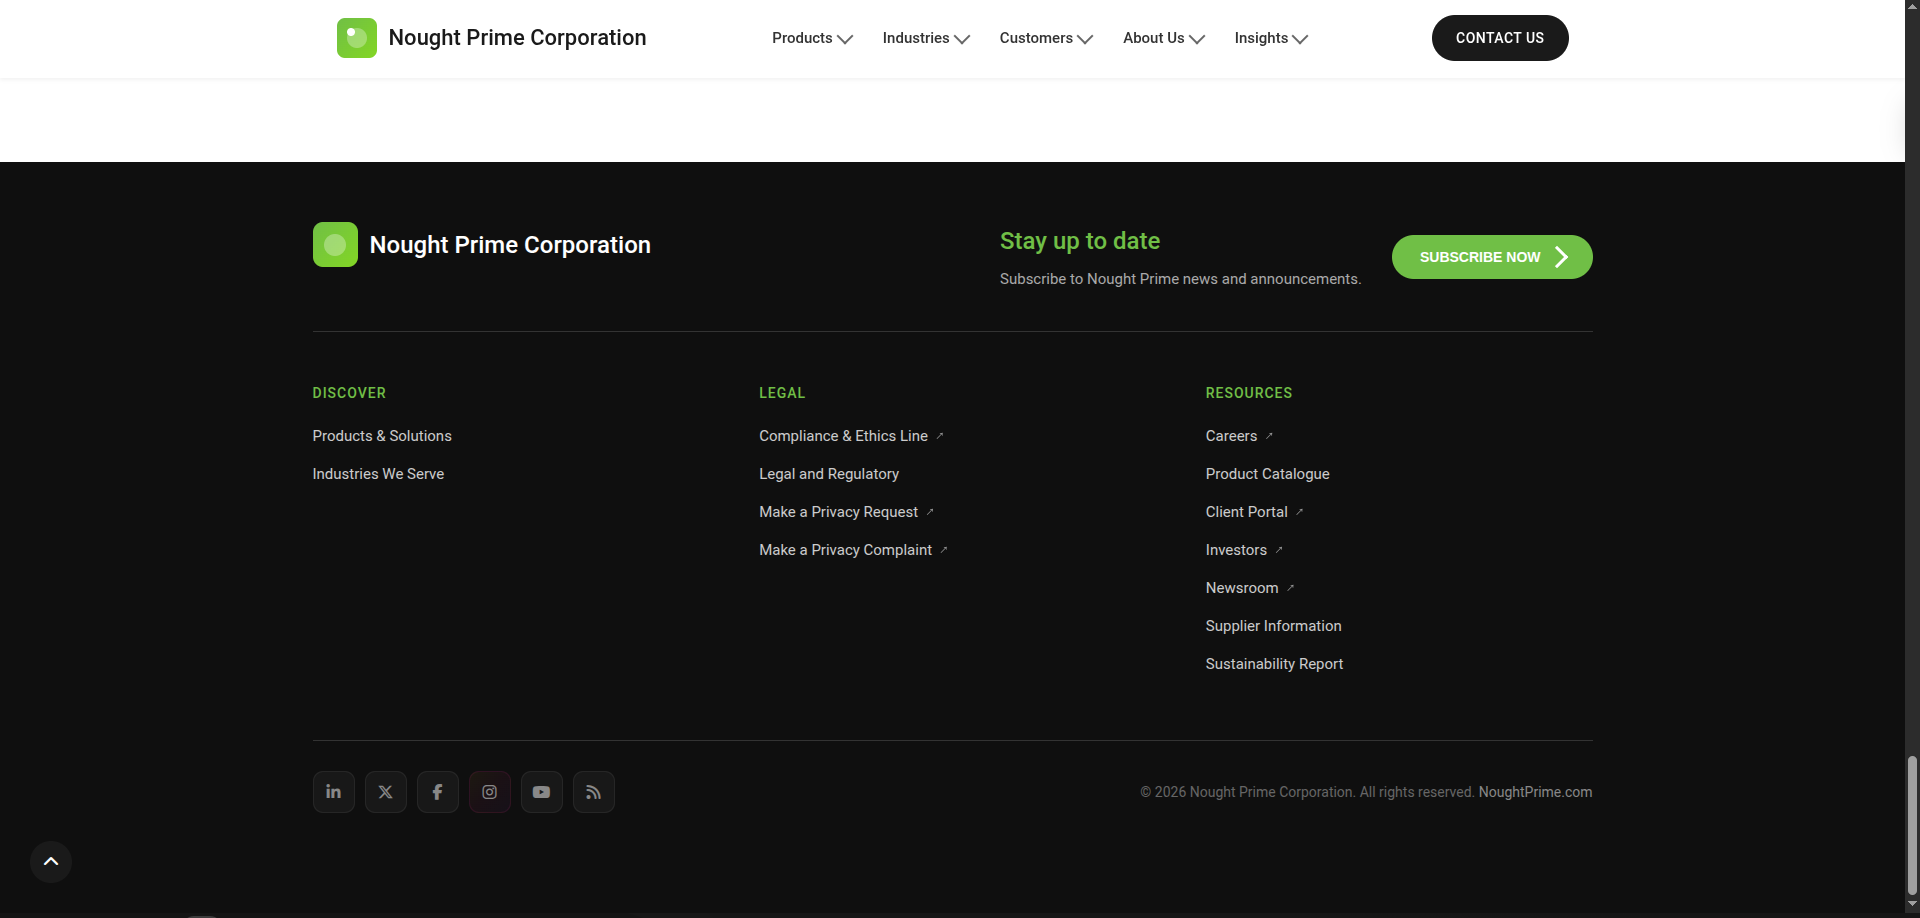Viewport: 1920px width, 918px height.
Task: Open the NoughtPrime.com link
Action: coord(1535,791)
